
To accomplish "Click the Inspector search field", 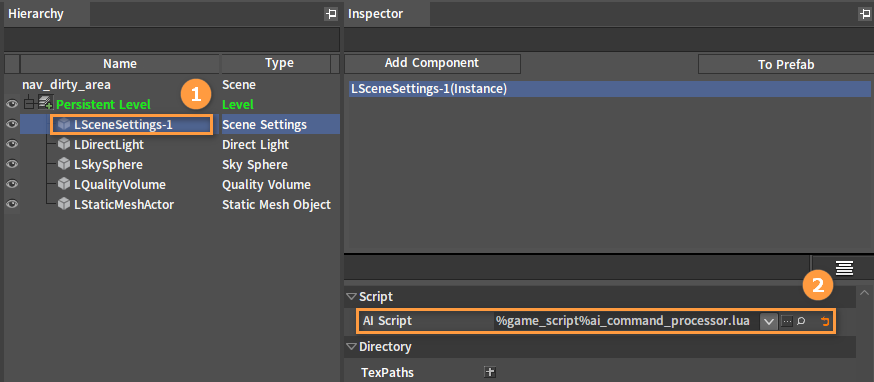I will click(609, 40).
